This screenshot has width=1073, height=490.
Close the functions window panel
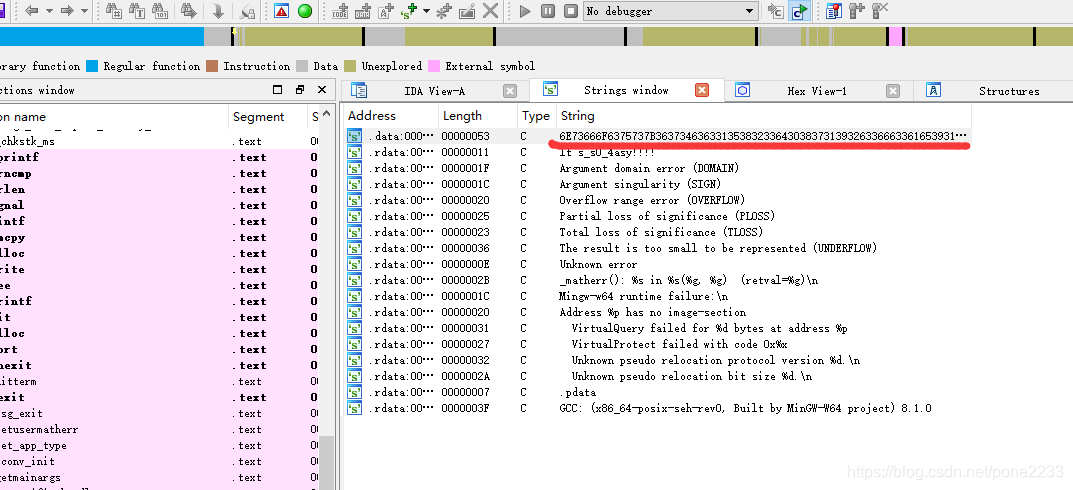[x=322, y=90]
